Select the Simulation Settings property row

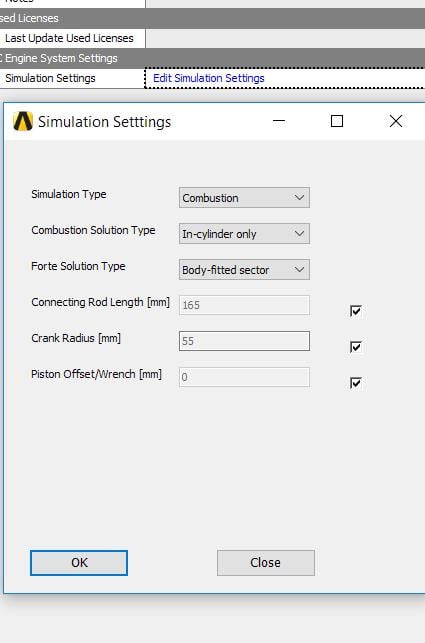[72, 78]
